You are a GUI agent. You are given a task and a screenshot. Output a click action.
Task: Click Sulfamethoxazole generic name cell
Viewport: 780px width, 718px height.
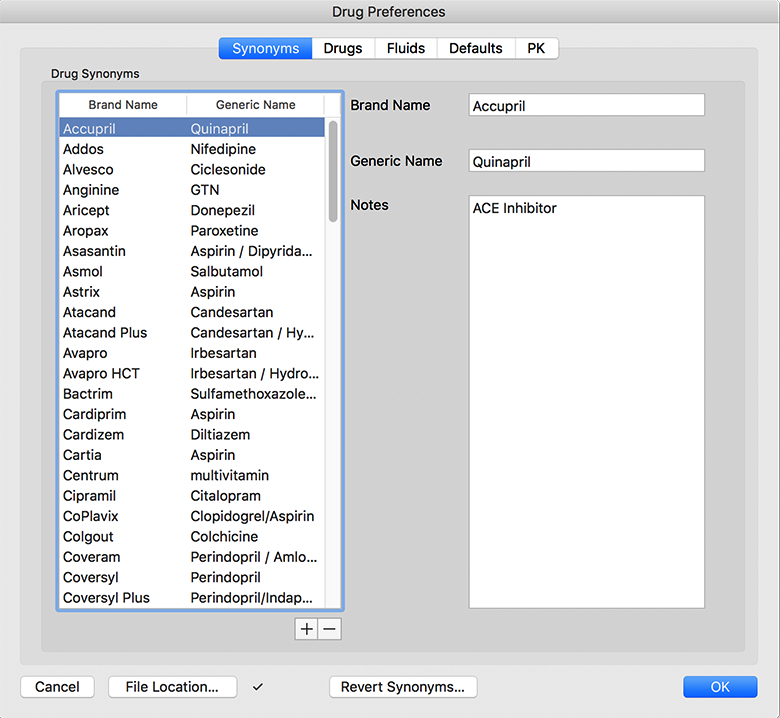pos(253,394)
